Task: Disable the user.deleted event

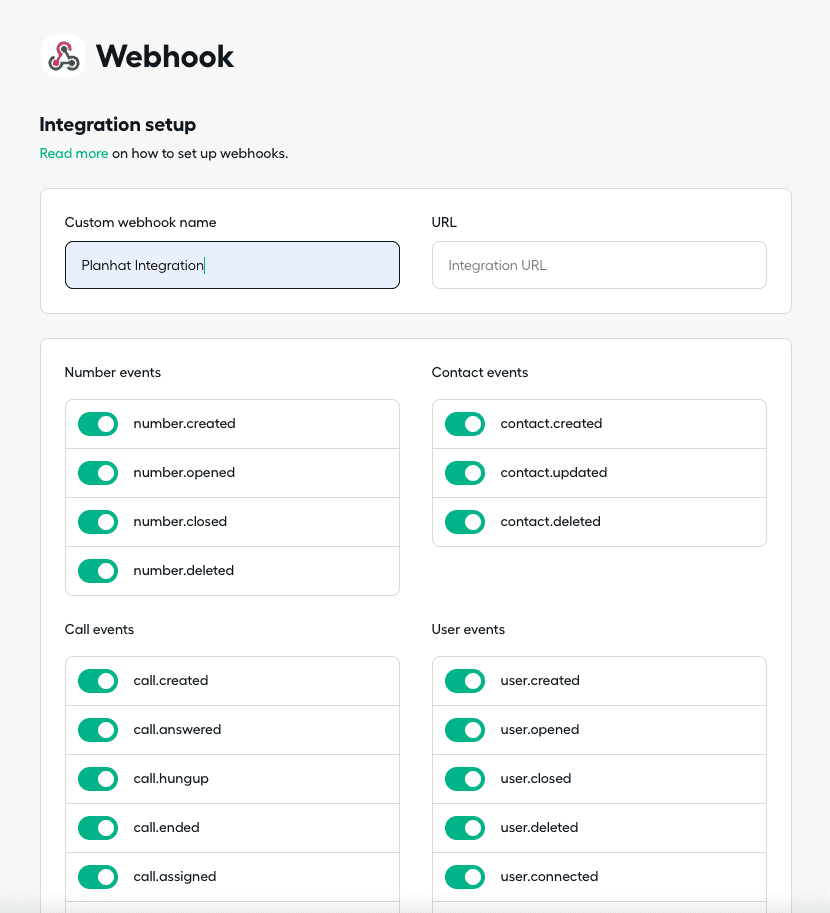Action: (x=465, y=828)
